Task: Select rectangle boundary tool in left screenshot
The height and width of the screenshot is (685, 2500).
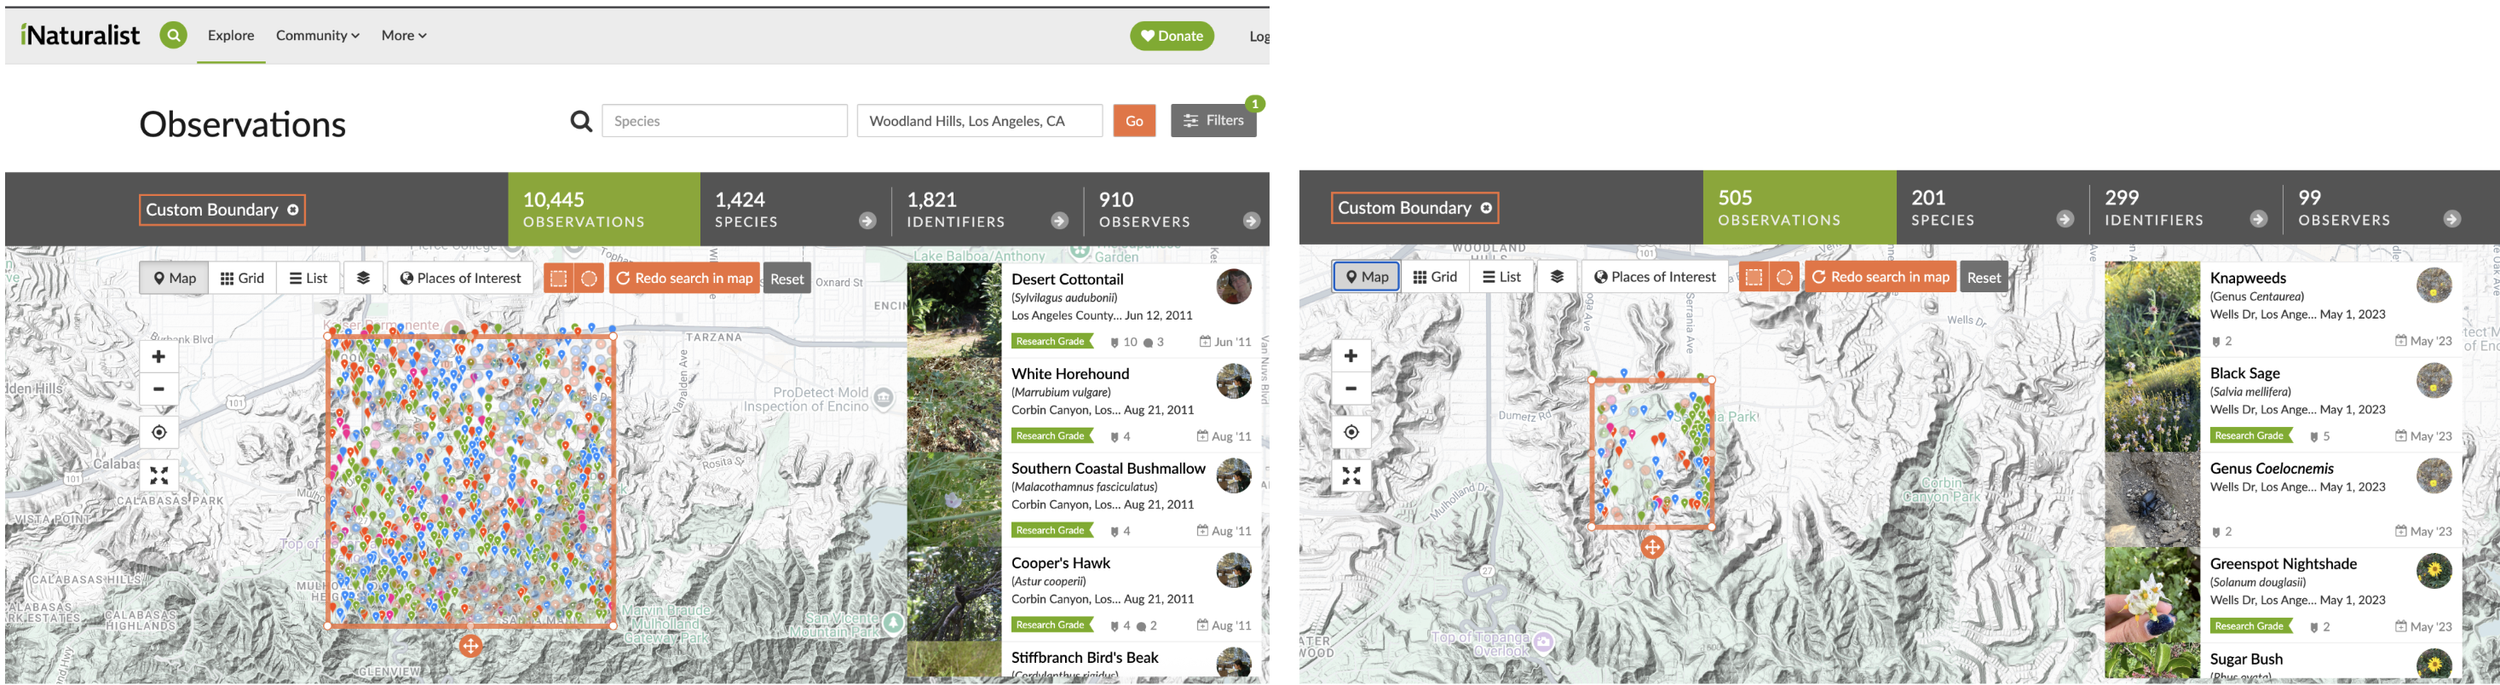Action: (558, 278)
